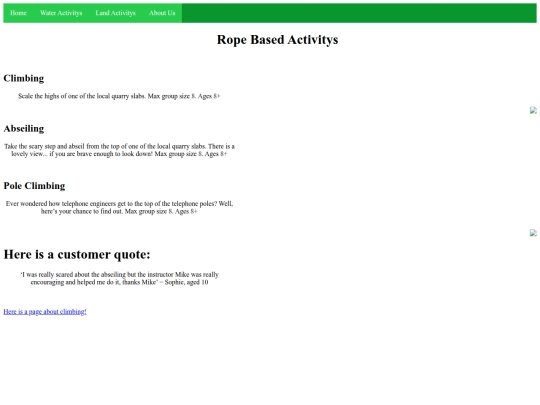540x405 pixels.
Task: Go to Land Activitys in the navbar
Action: (x=115, y=13)
